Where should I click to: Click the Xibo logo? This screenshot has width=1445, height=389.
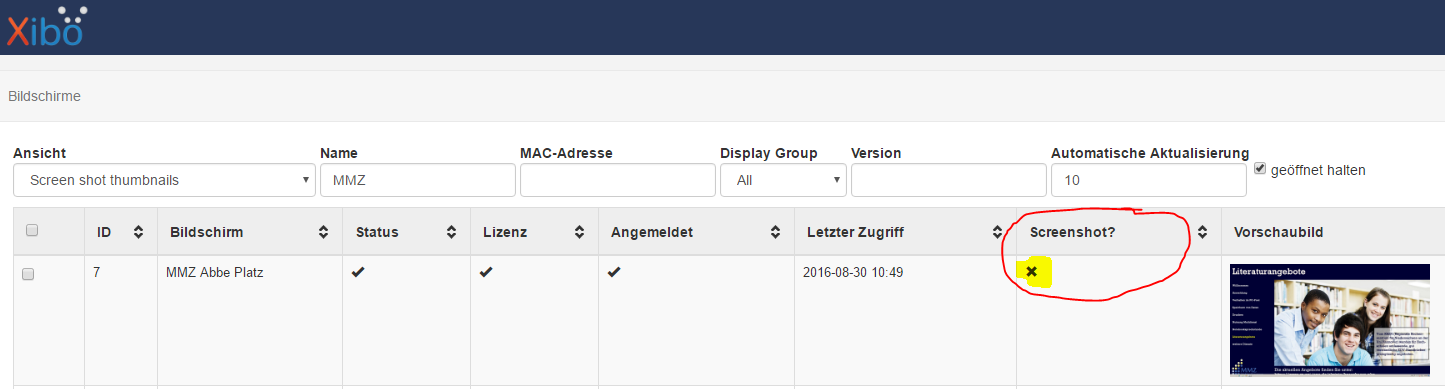tap(44, 27)
